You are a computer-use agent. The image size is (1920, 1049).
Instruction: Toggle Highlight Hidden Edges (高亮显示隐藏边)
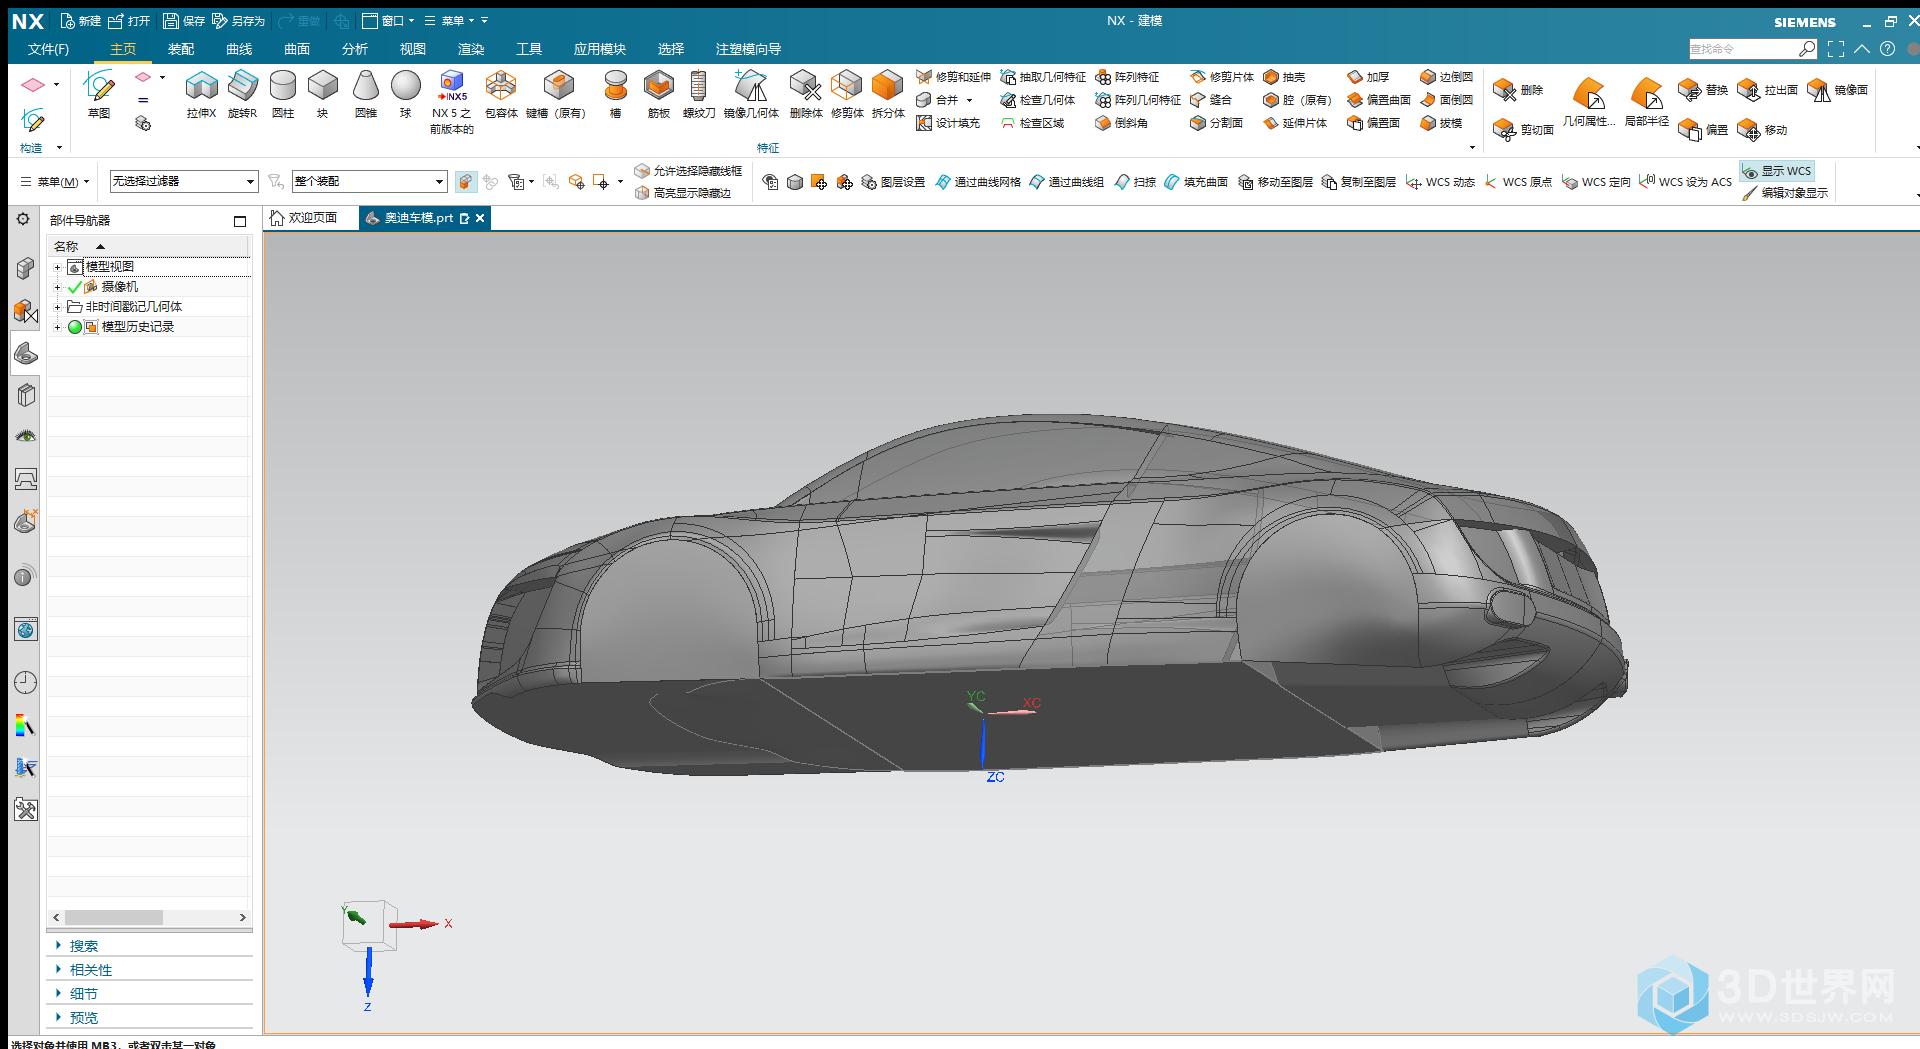coord(681,193)
